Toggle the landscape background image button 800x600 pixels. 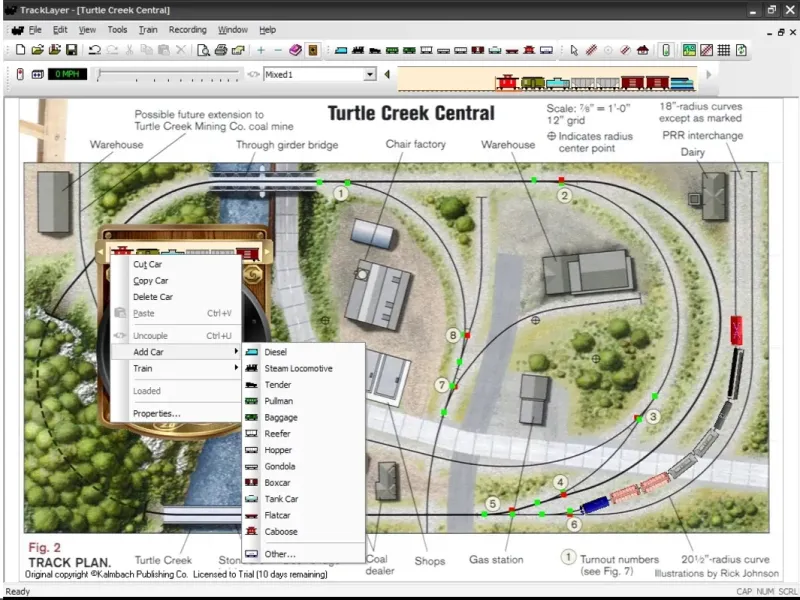click(x=689, y=49)
